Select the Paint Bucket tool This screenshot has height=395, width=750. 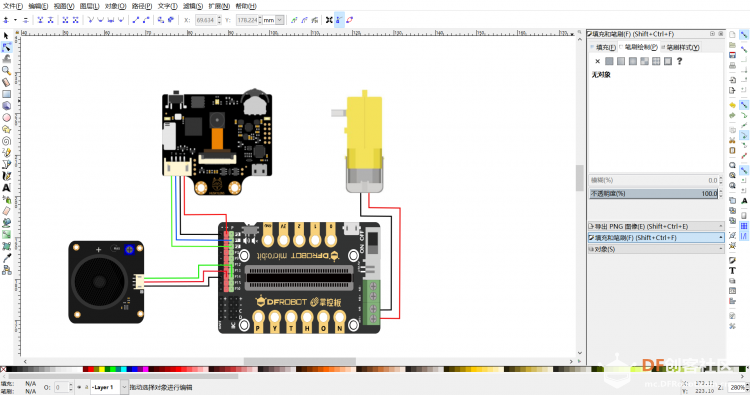point(6,223)
